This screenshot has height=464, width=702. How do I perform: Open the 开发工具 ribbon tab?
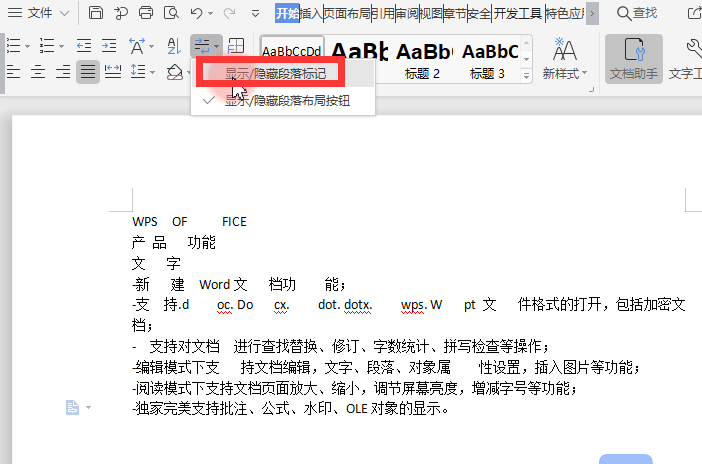pyautogui.click(x=518, y=13)
